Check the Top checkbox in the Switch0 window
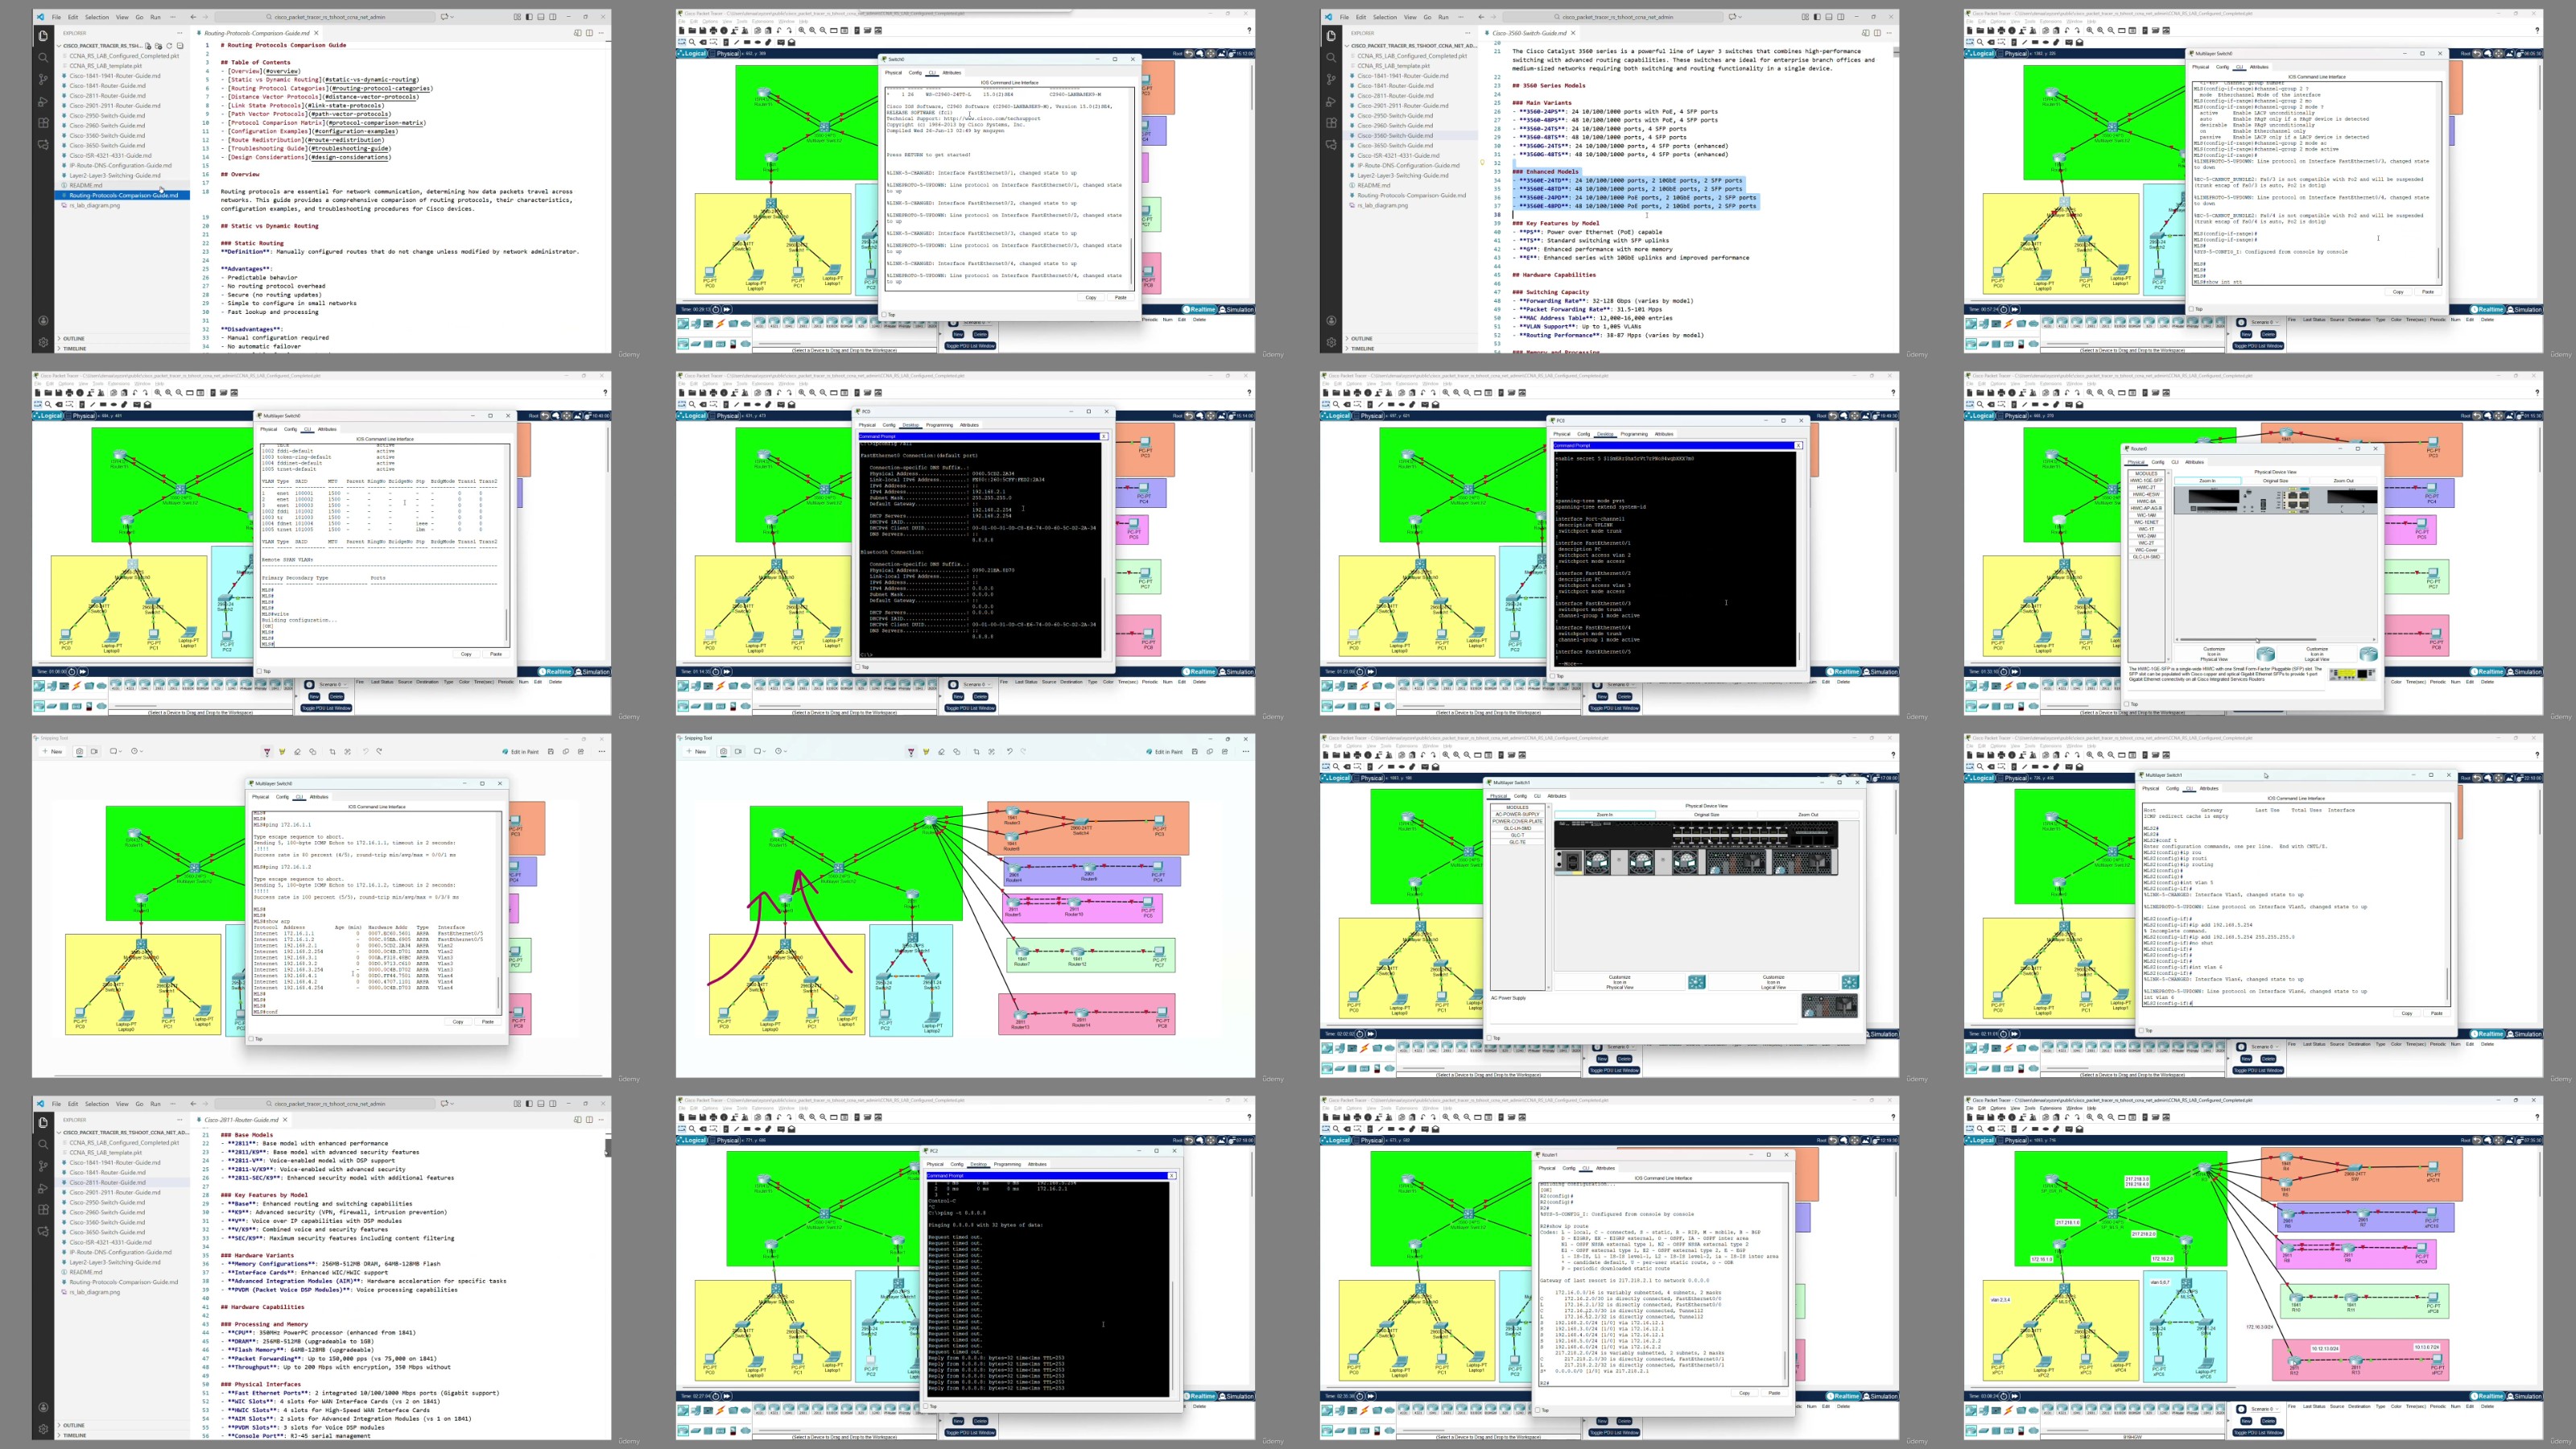 click(885, 315)
